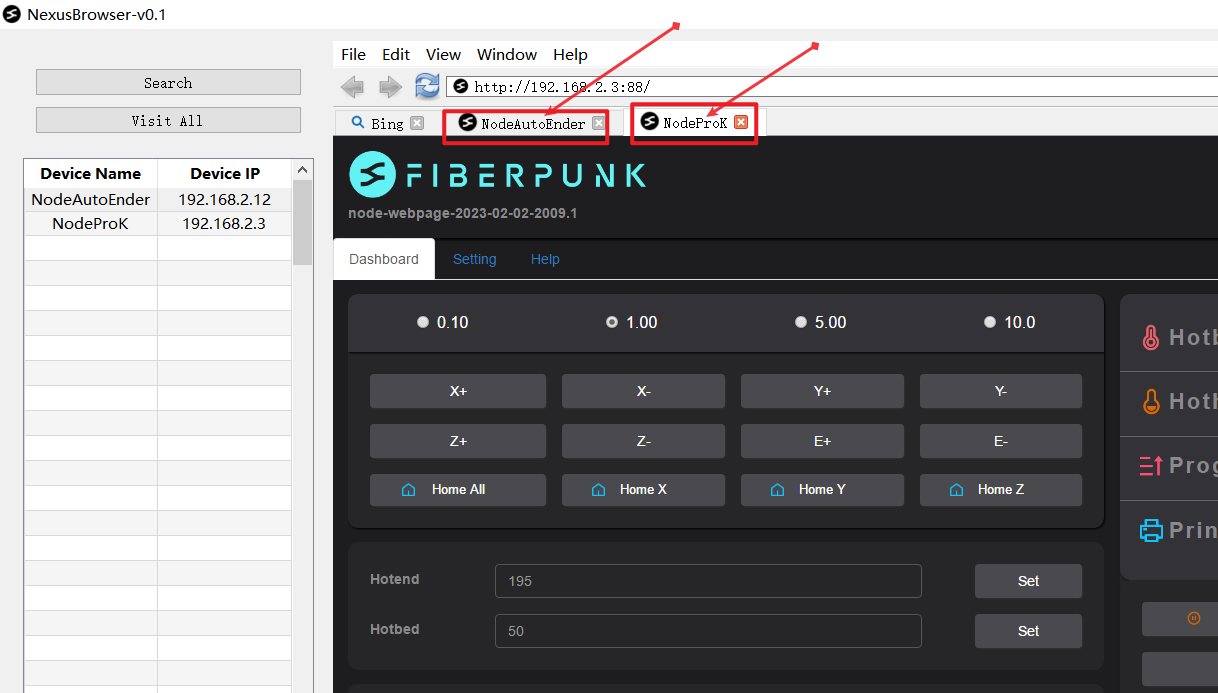Close the Bing tab
Screen dimensions: 1218x693
tap(417, 123)
